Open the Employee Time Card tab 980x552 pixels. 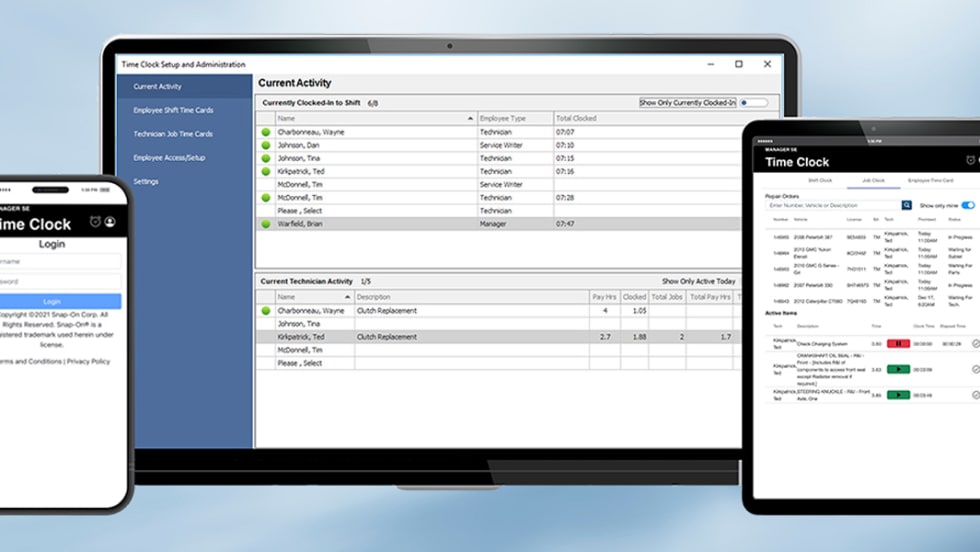pyautogui.click(x=930, y=181)
